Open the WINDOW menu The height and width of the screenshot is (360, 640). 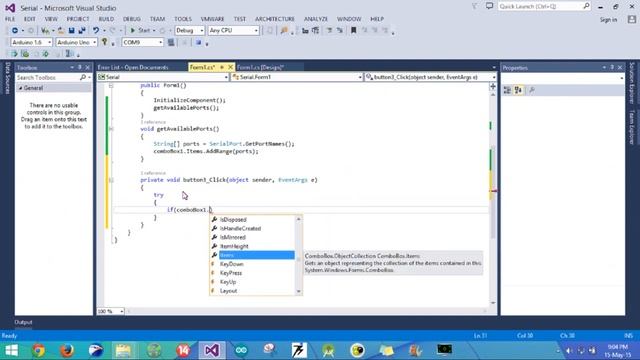(x=349, y=19)
